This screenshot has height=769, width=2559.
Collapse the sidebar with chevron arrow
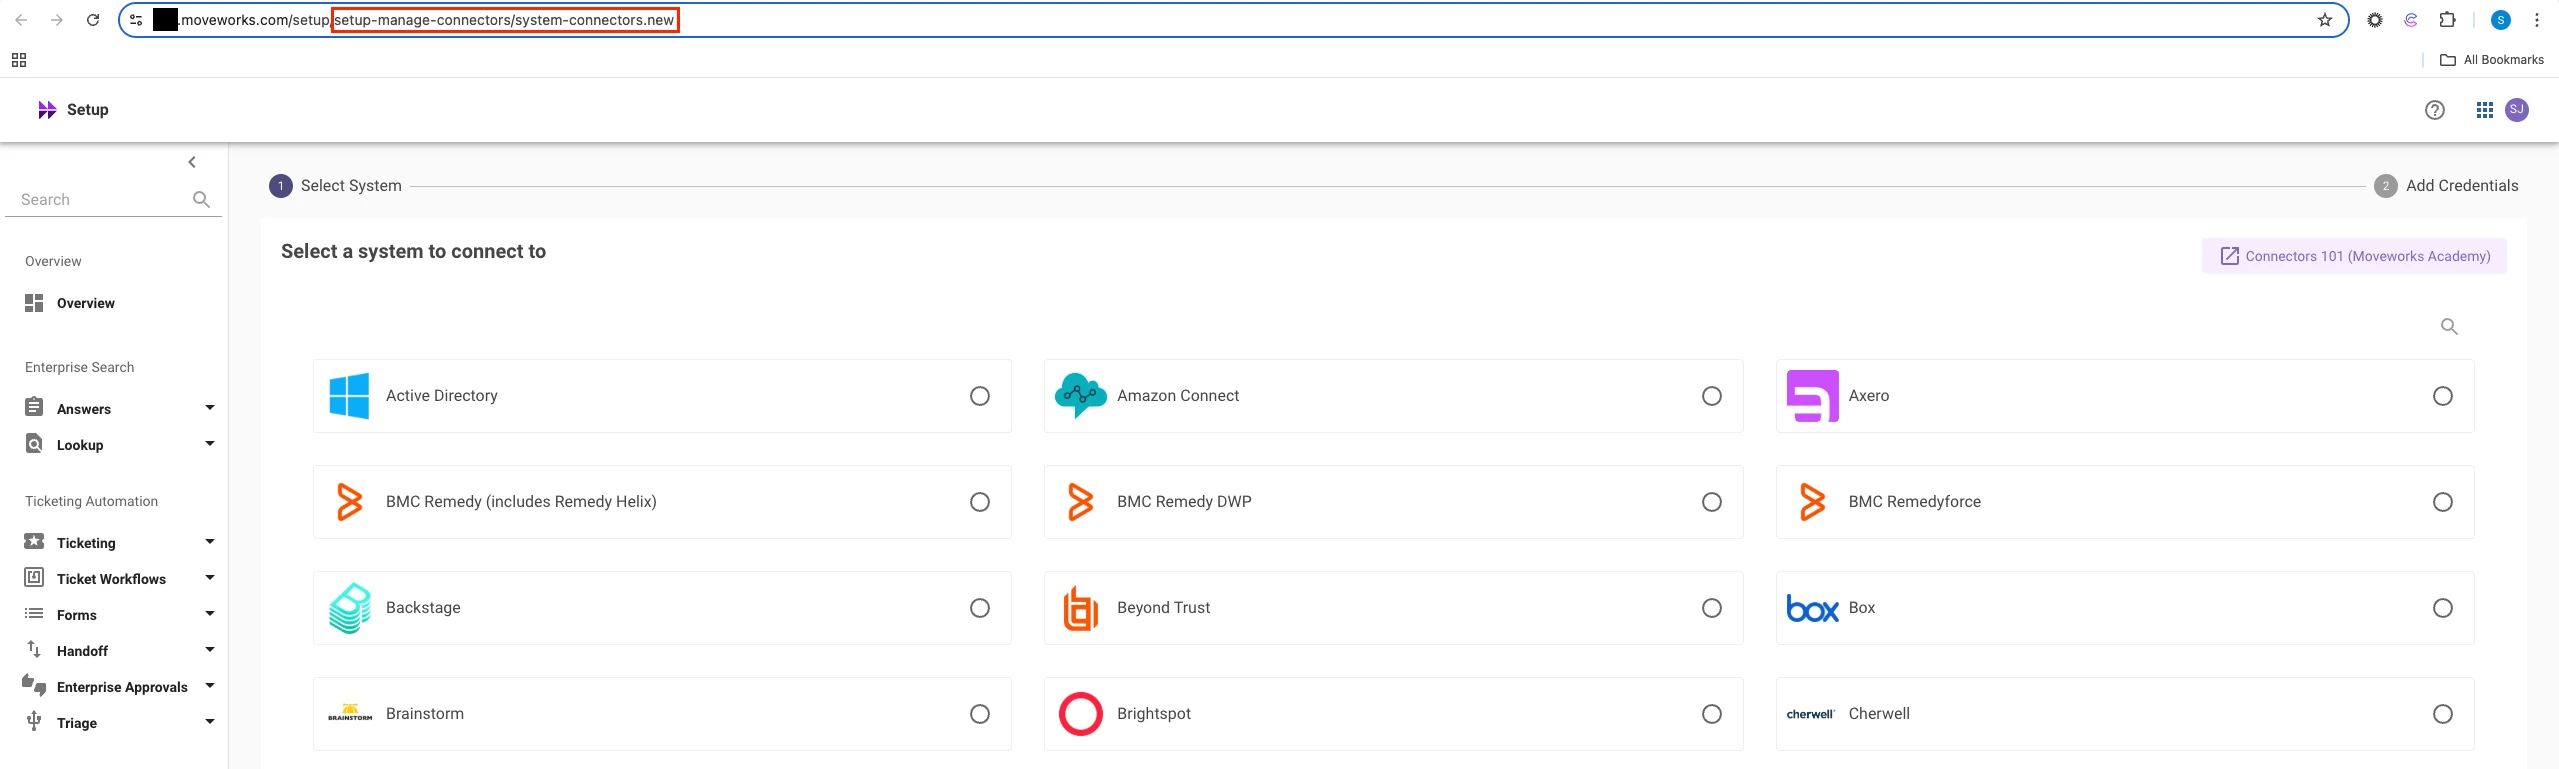click(x=192, y=162)
